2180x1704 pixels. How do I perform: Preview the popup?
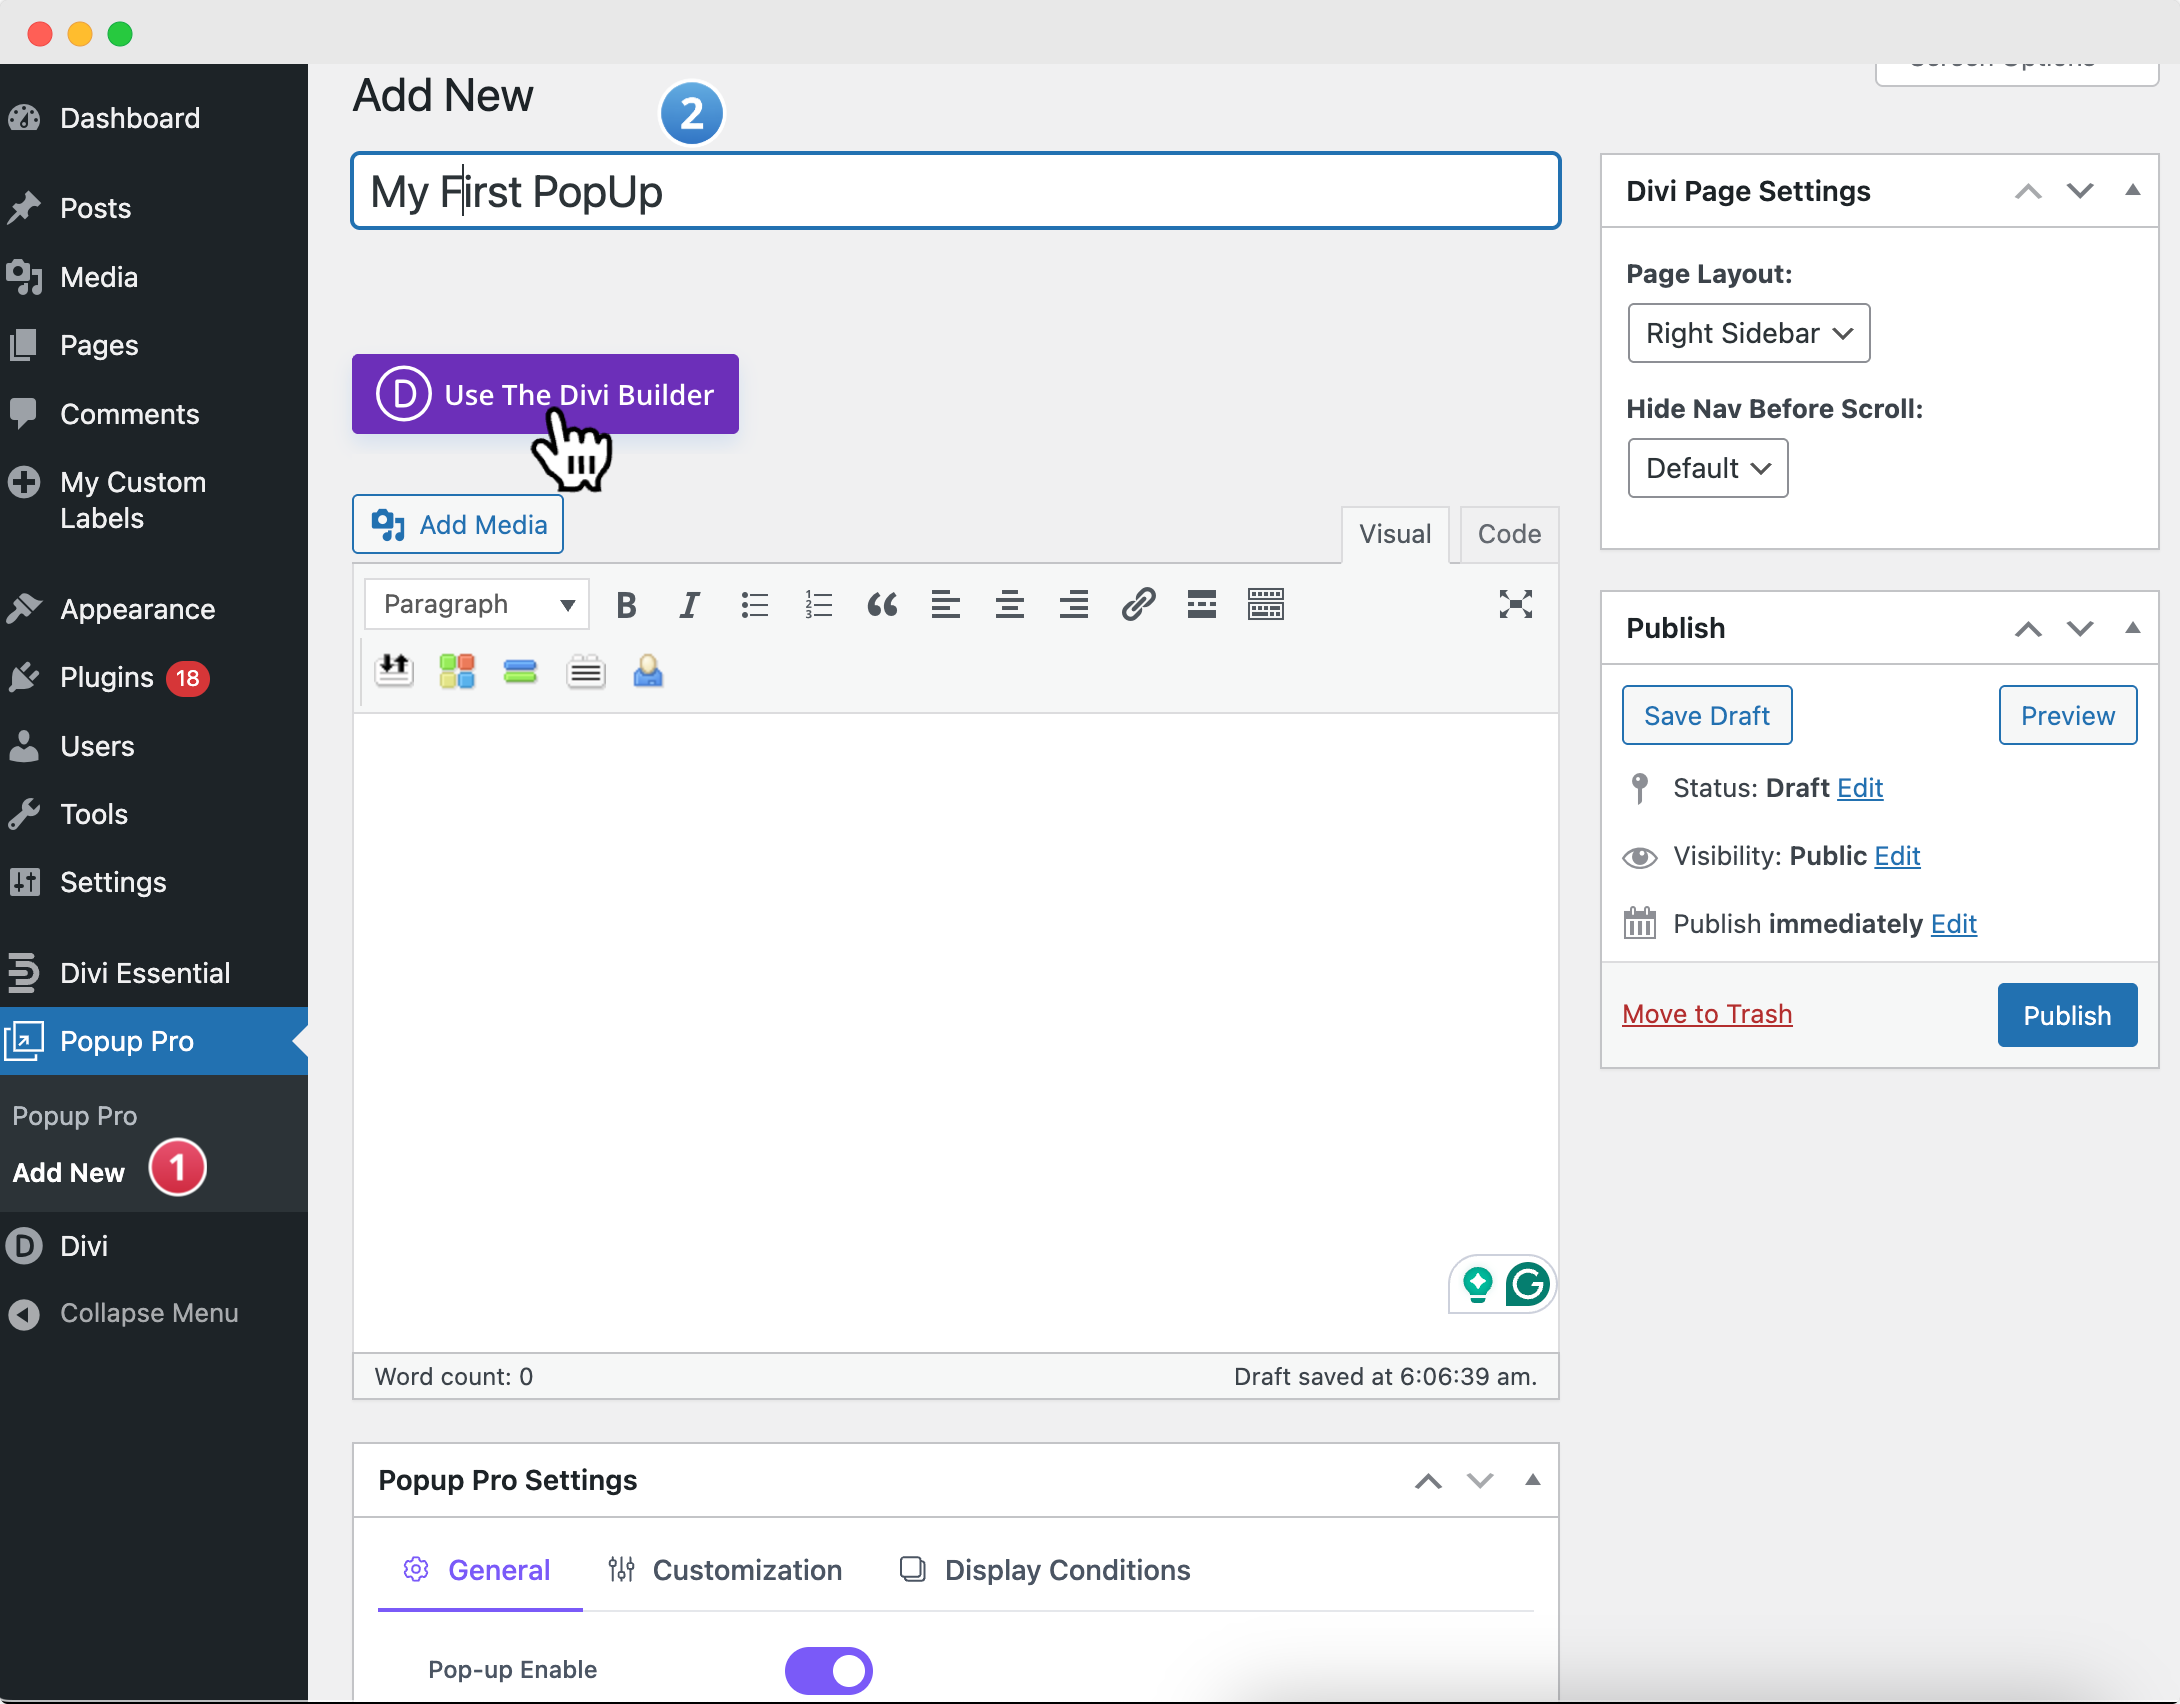2068,715
